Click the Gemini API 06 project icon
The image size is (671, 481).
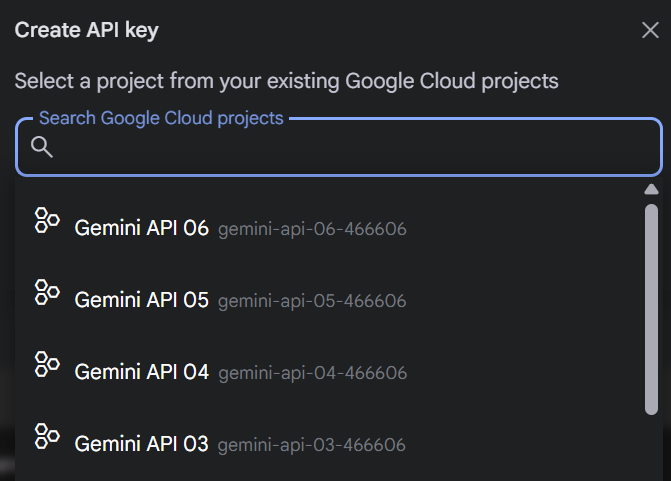pyautogui.click(x=47, y=220)
